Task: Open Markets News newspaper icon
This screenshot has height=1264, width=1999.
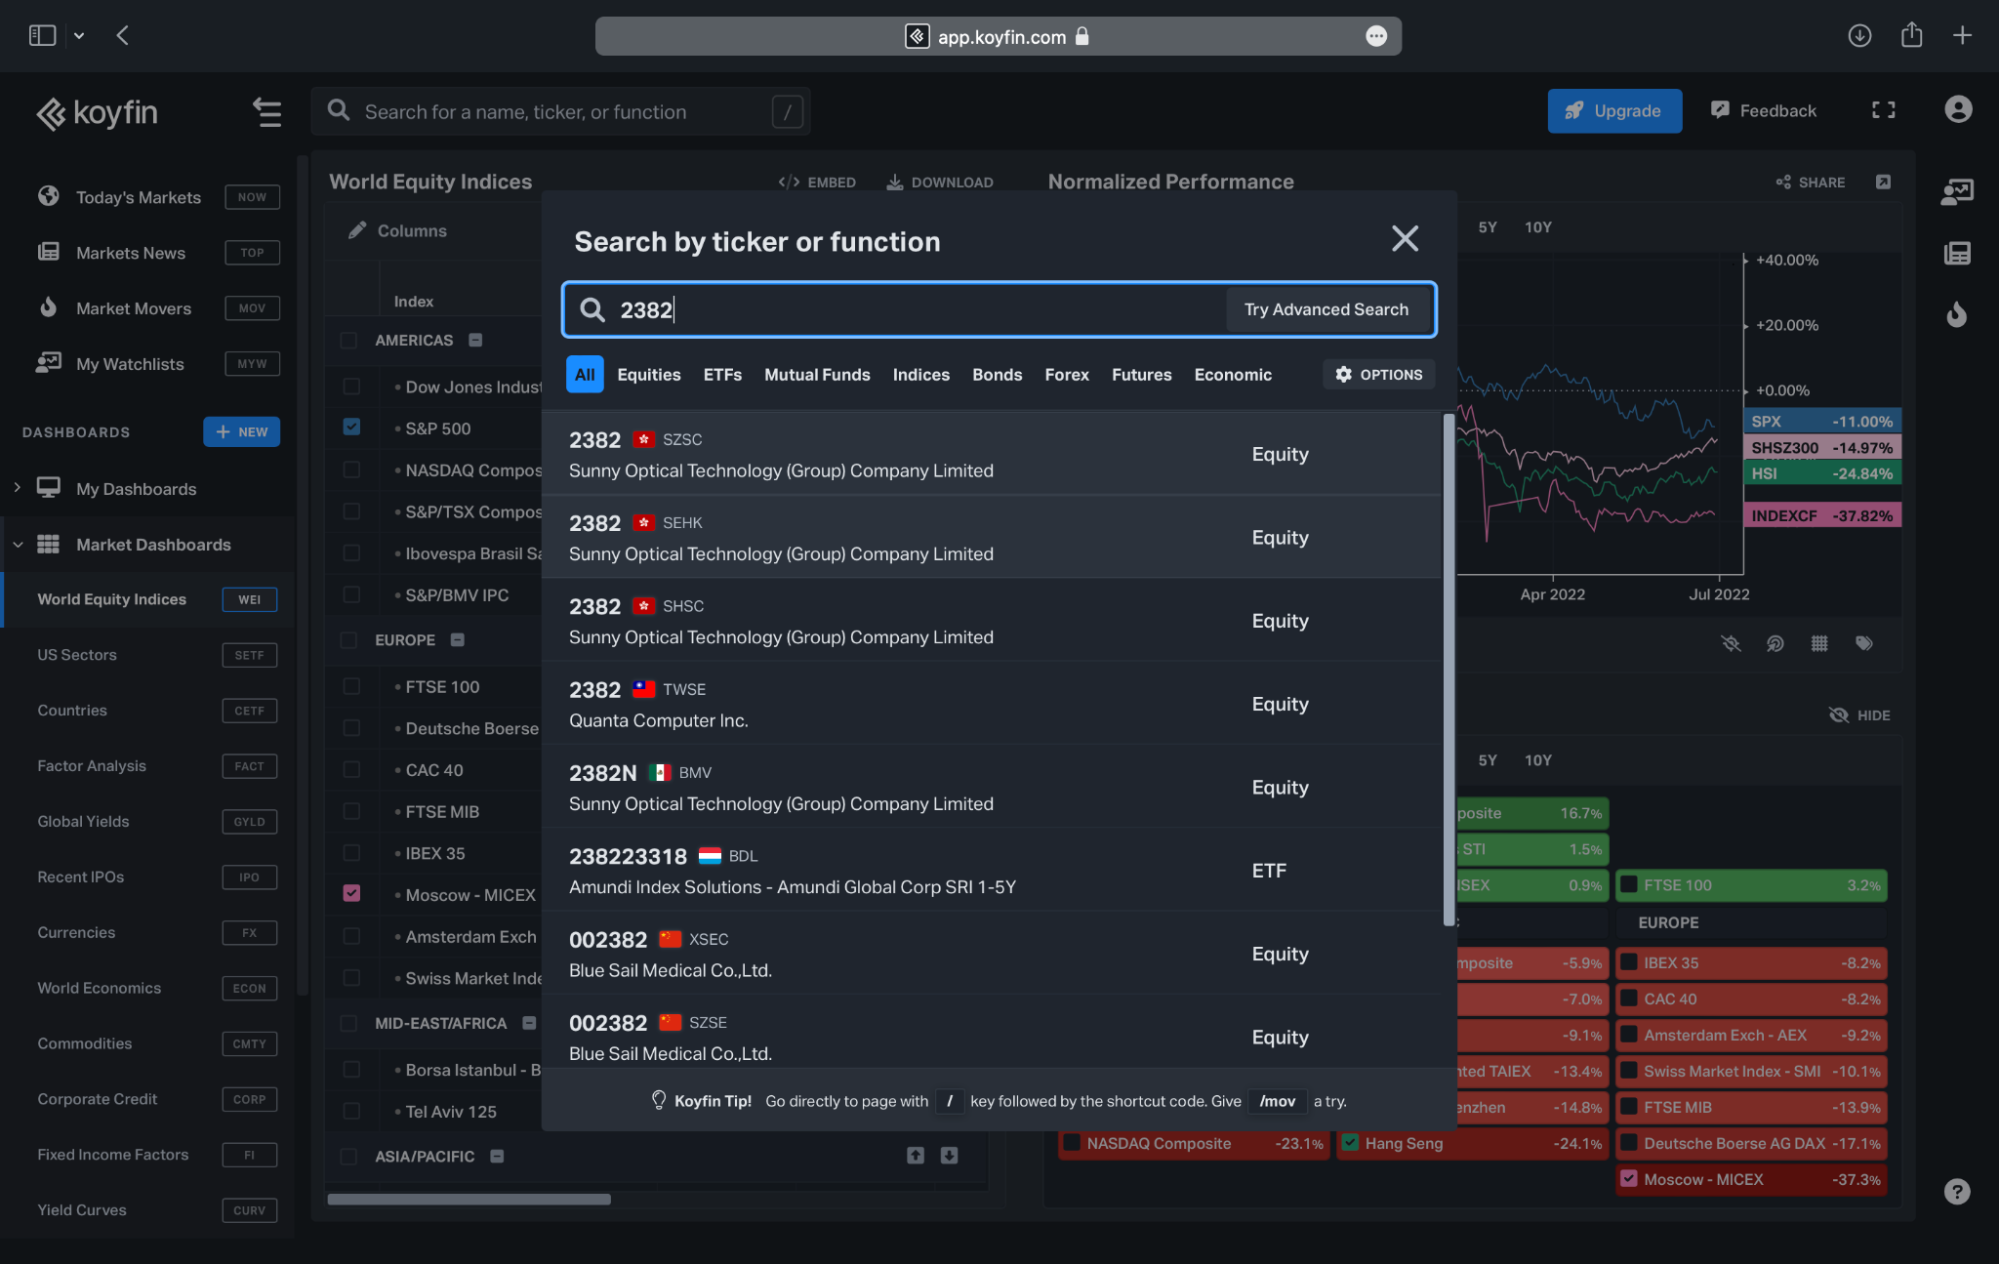Action: [x=48, y=252]
